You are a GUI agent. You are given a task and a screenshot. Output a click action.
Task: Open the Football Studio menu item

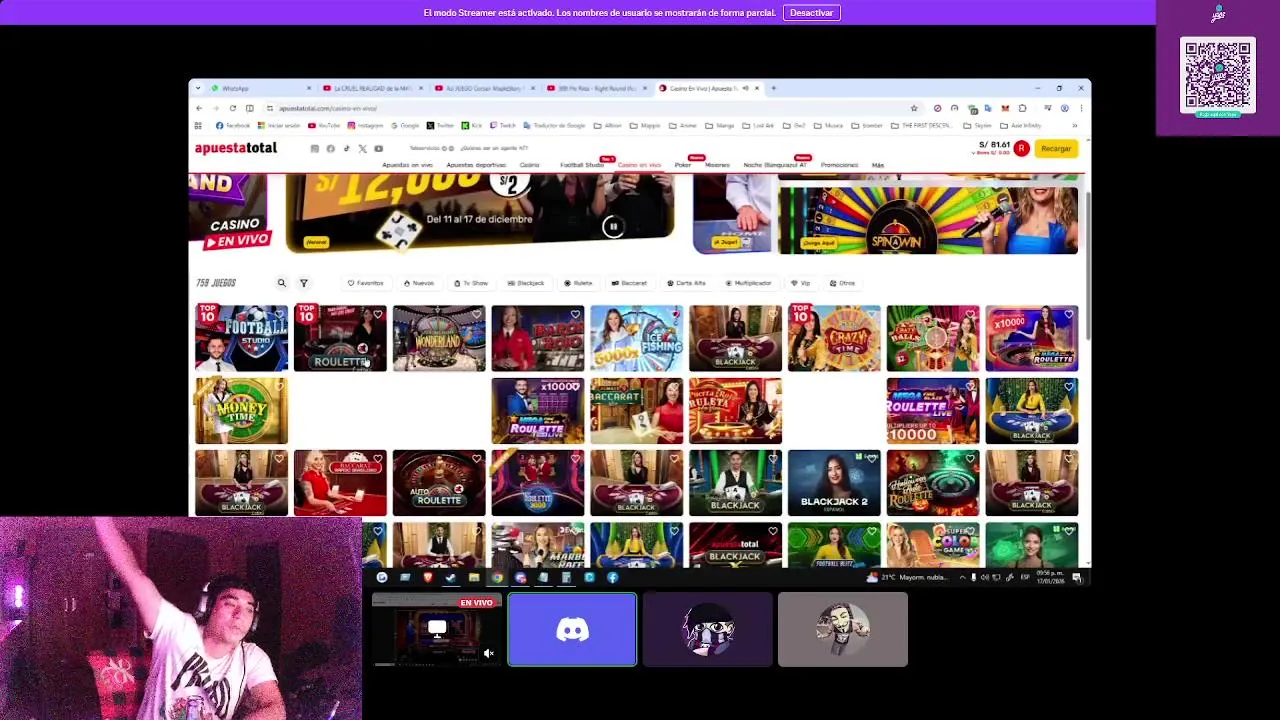(x=582, y=165)
